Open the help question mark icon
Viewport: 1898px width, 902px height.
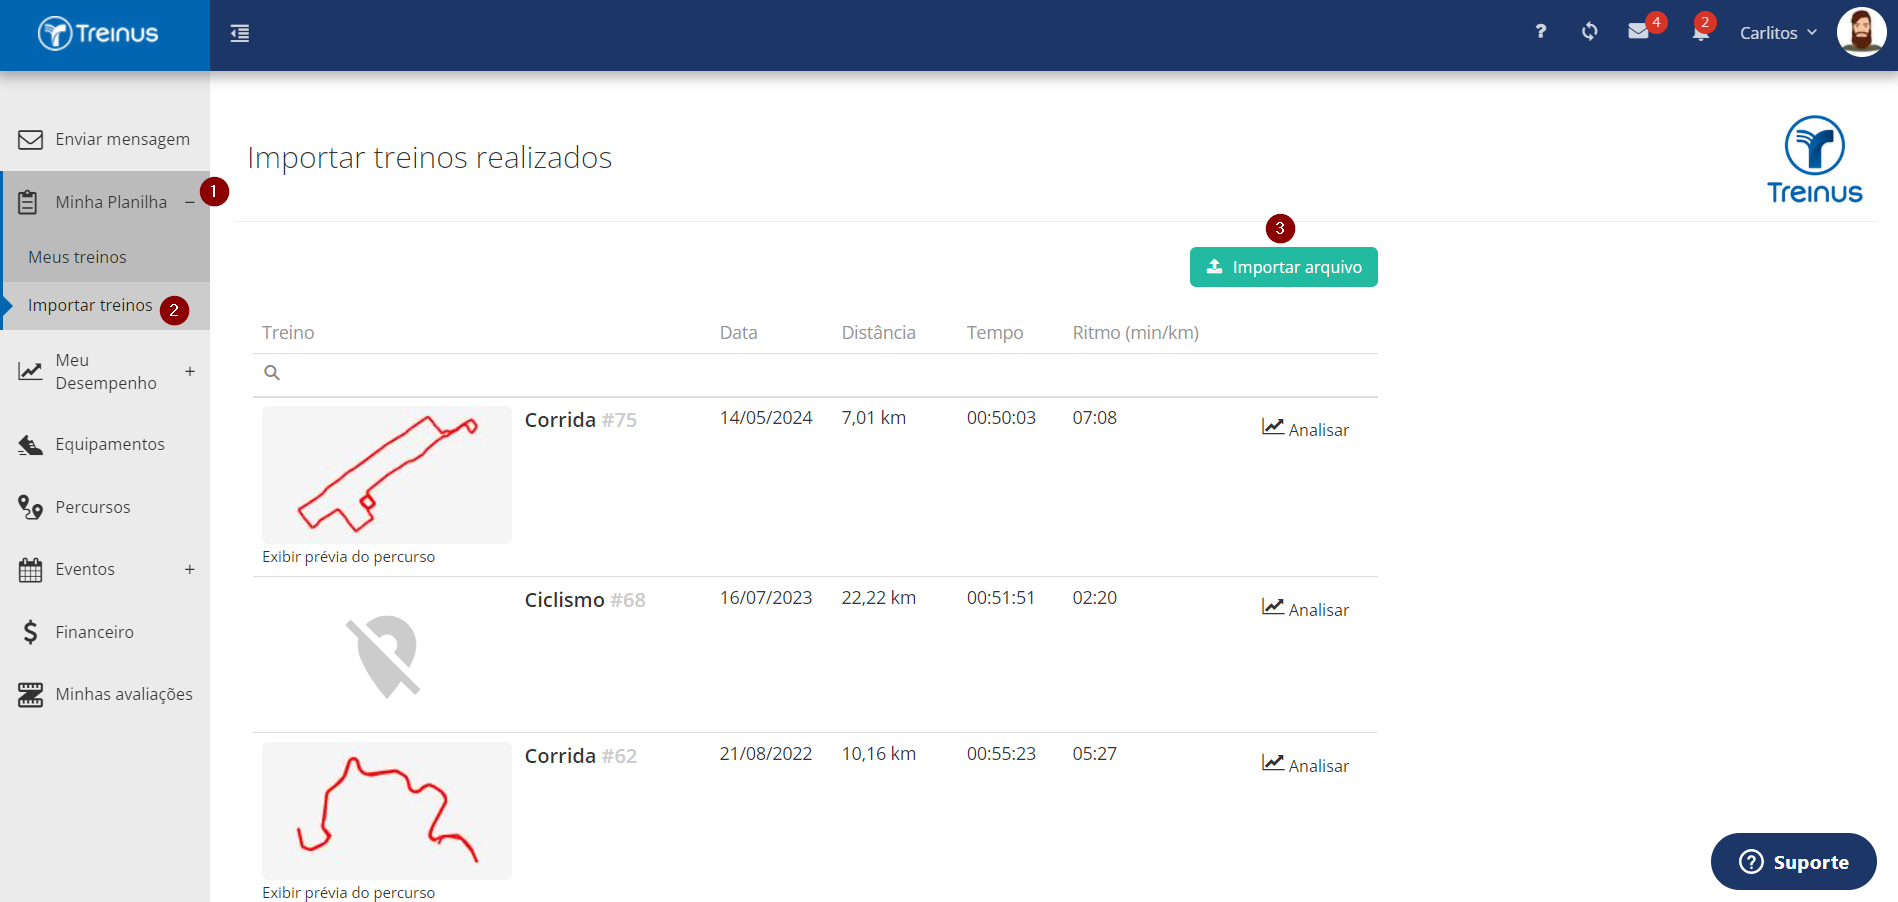coord(1541,32)
